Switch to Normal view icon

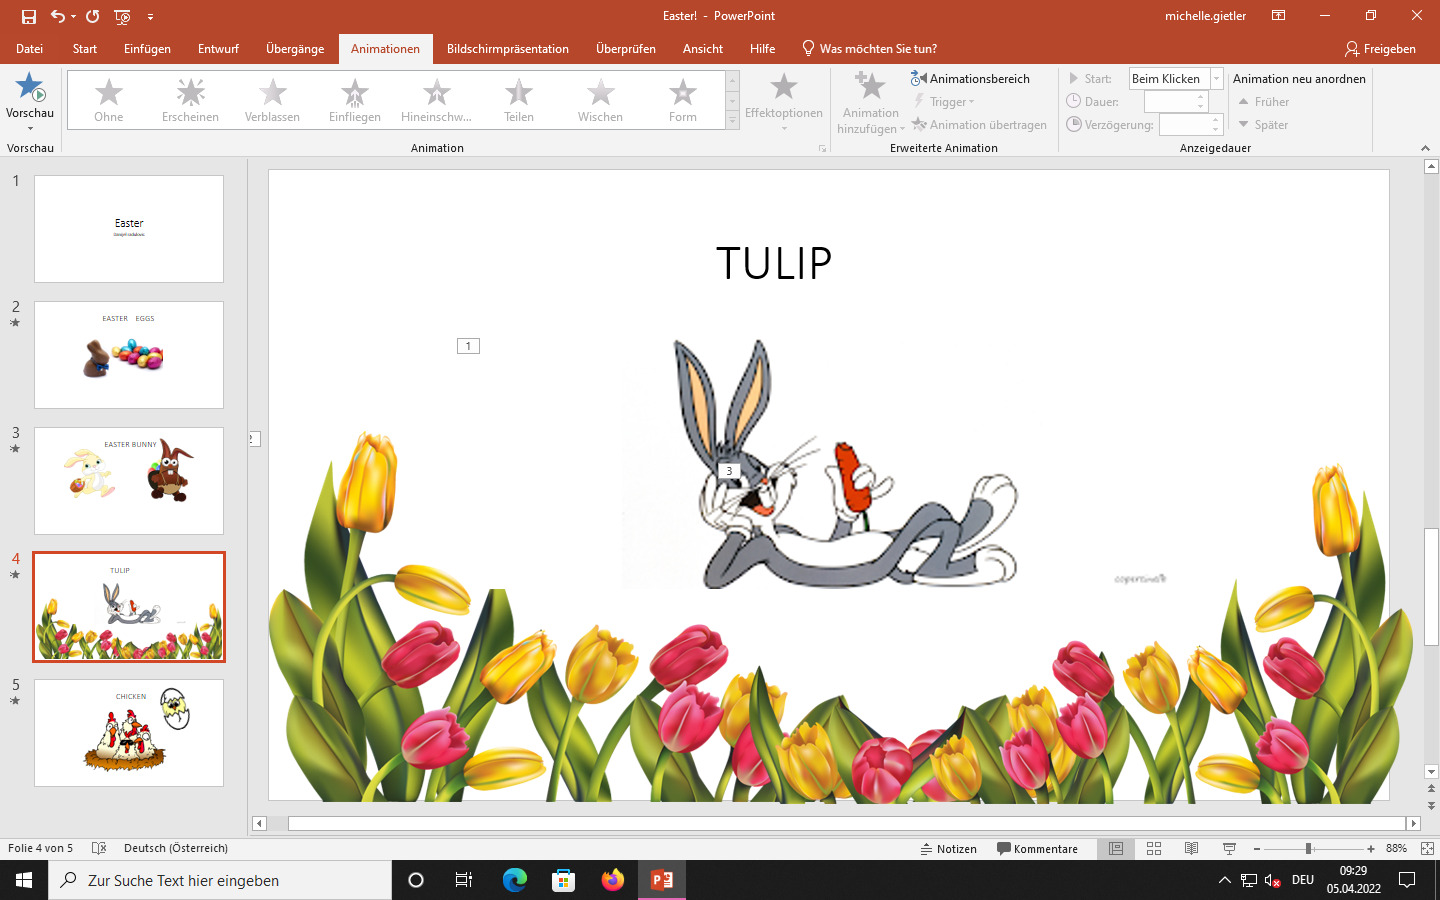[x=1115, y=848]
